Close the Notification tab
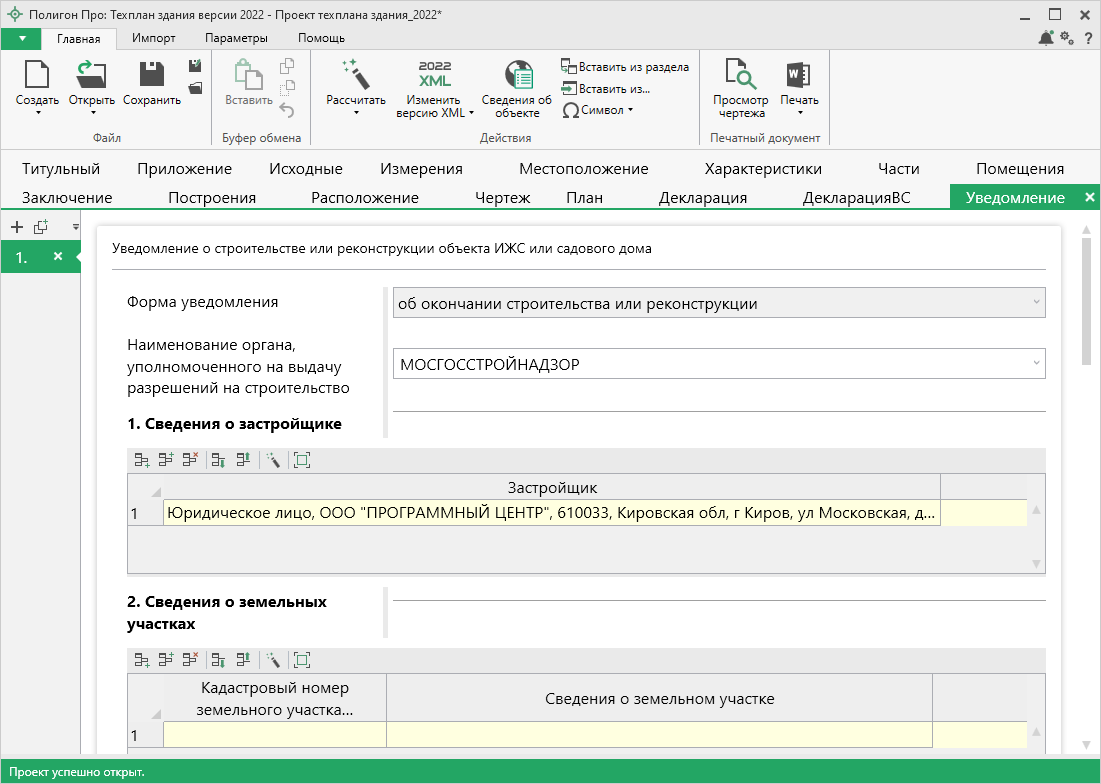This screenshot has height=784, width=1101. pos(1089,197)
